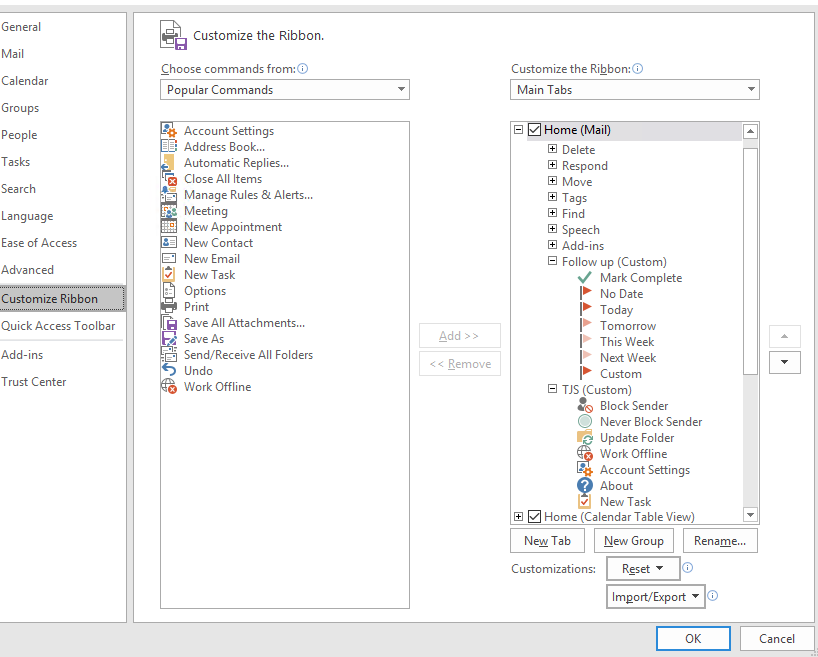
Task: Select the No Date flag icon
Action: click(x=585, y=293)
